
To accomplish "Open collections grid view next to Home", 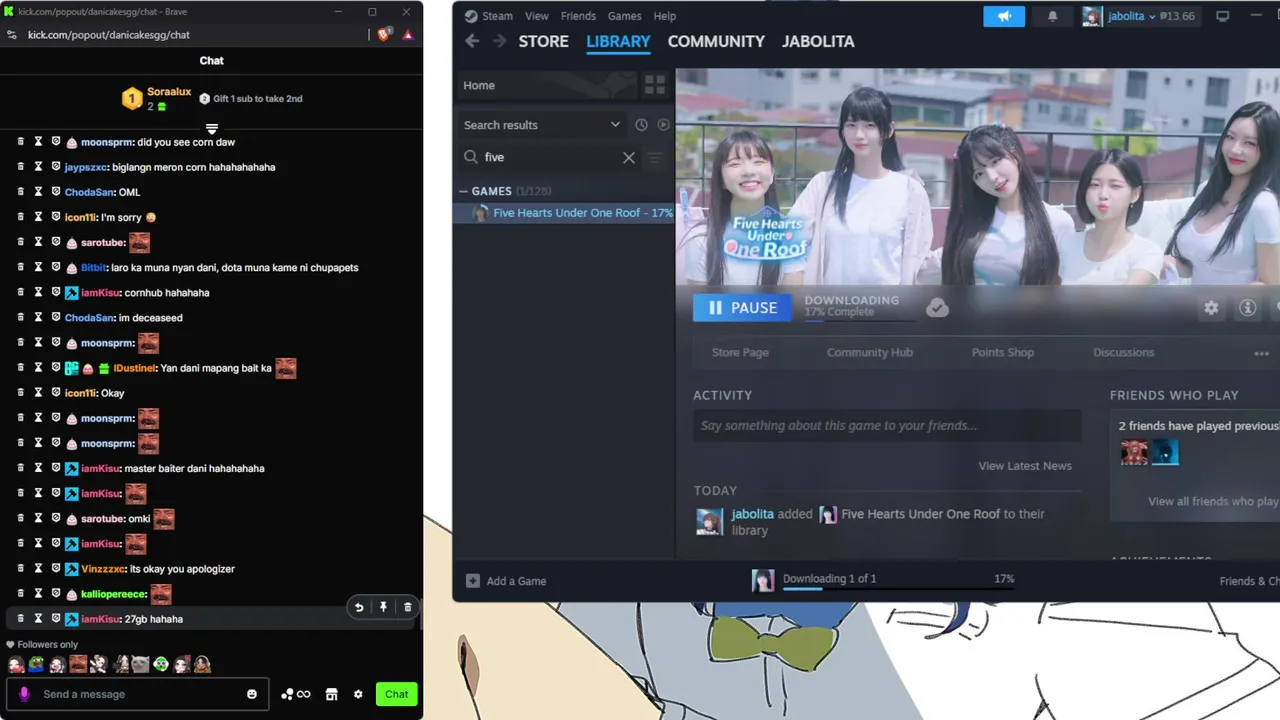I will [x=655, y=85].
